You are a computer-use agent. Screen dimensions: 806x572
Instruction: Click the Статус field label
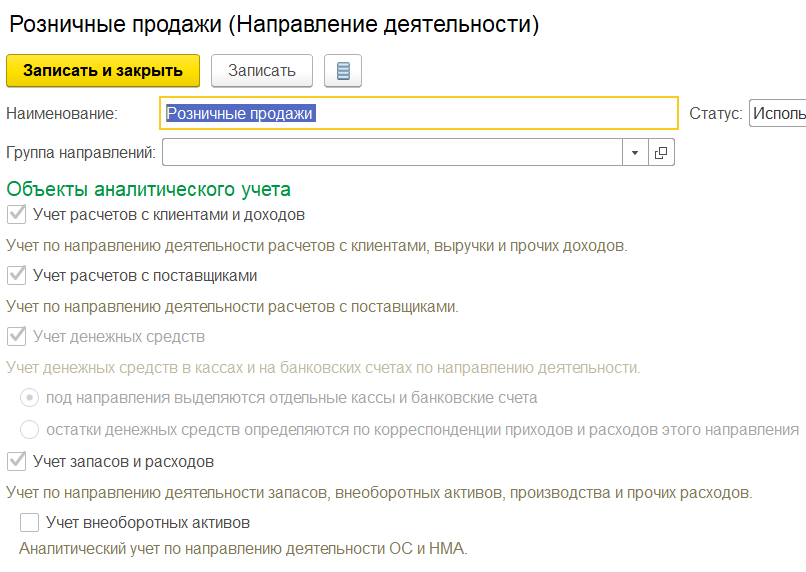coord(715,114)
